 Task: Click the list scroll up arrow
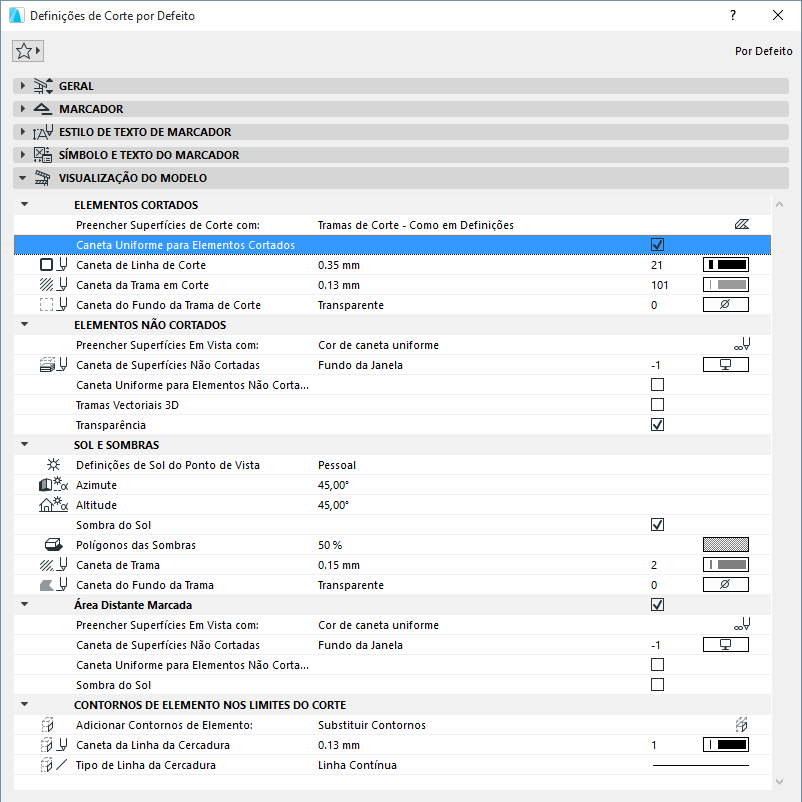[779, 204]
